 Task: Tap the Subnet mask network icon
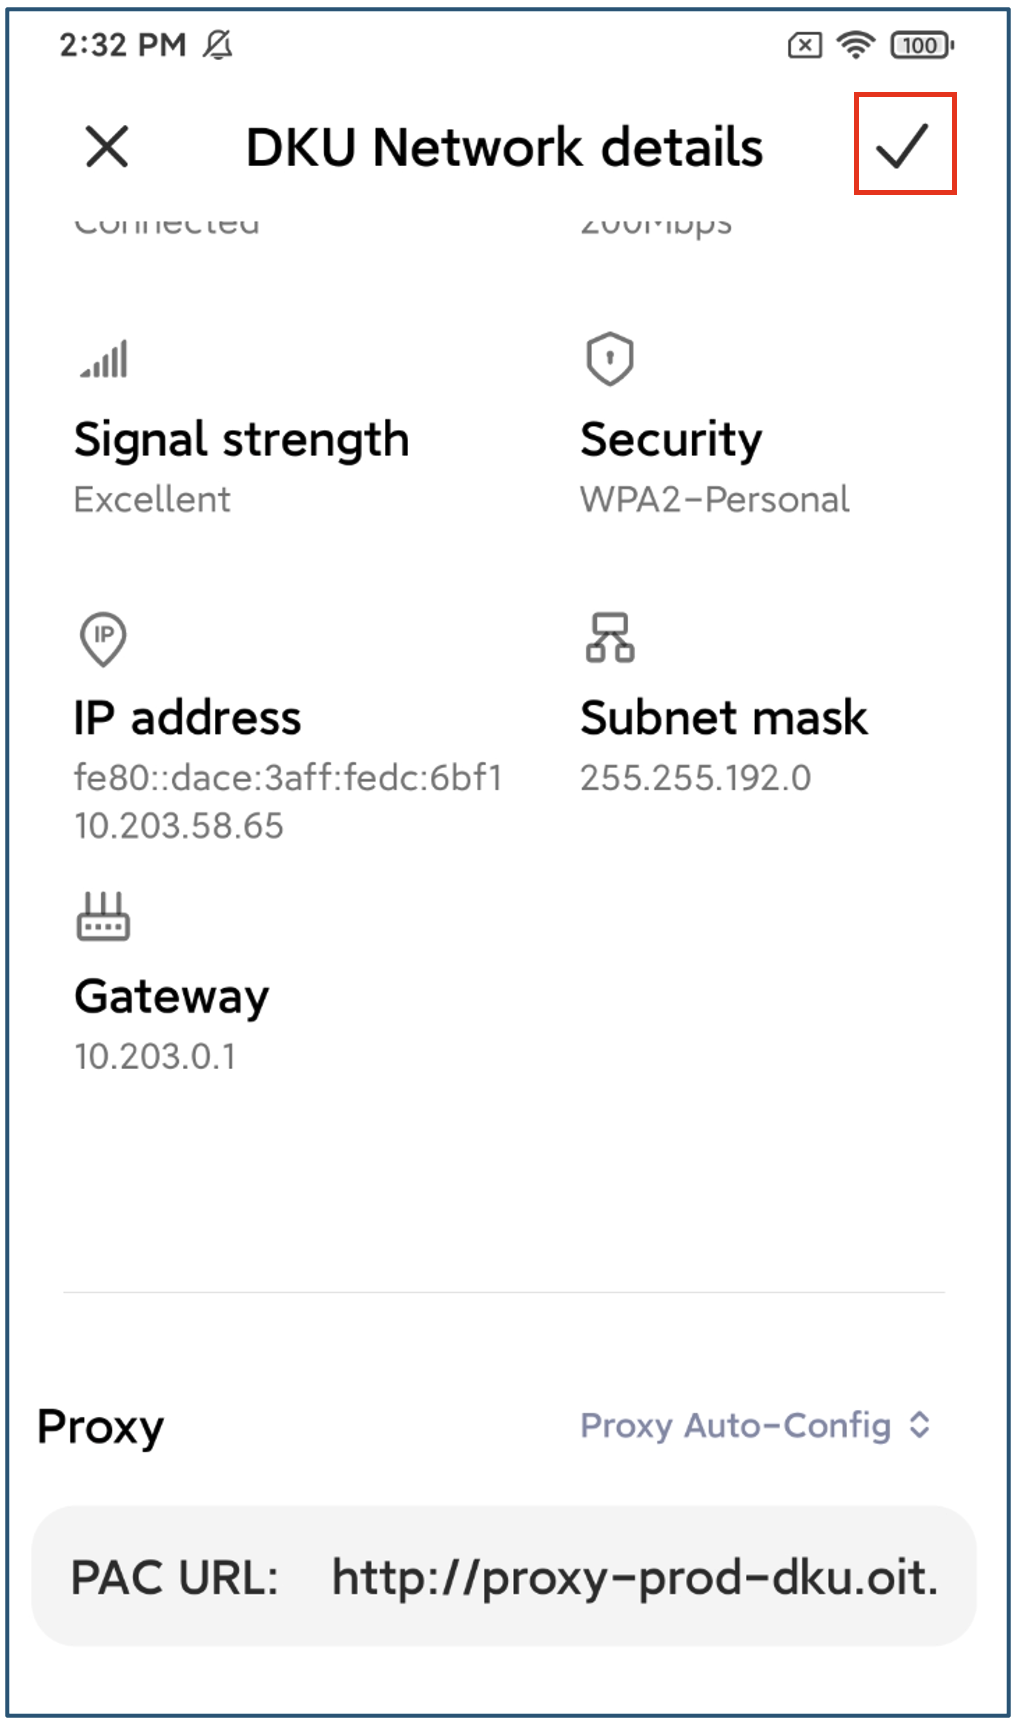tap(609, 638)
